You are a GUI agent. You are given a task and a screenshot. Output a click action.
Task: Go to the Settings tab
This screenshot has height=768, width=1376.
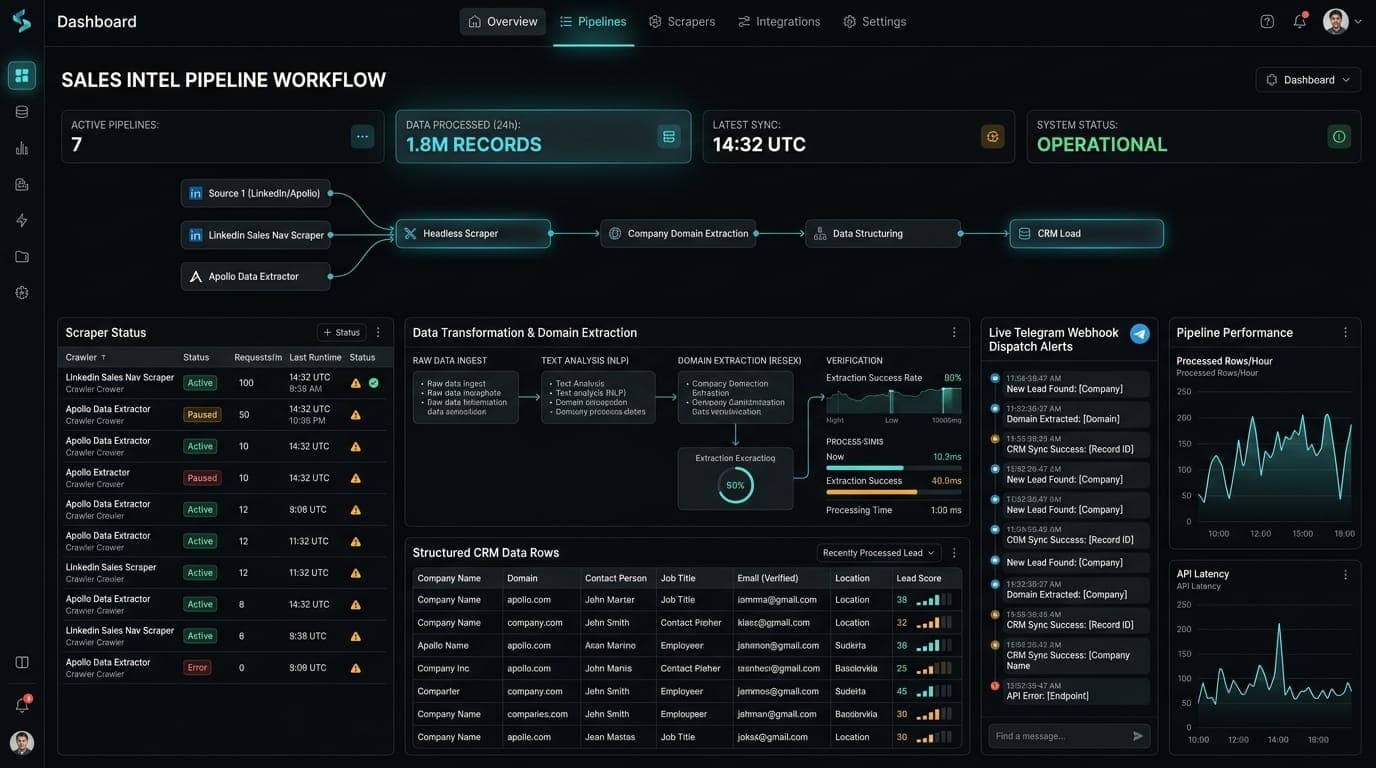point(875,21)
